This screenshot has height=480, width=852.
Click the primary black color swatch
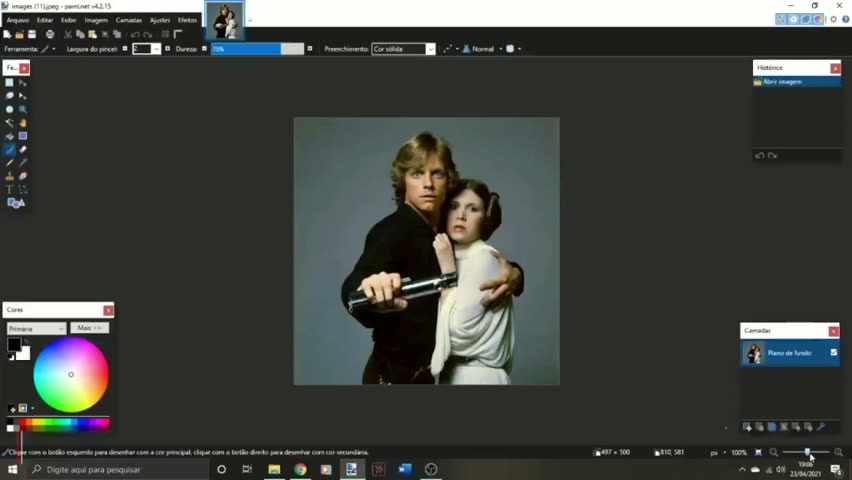pos(14,344)
